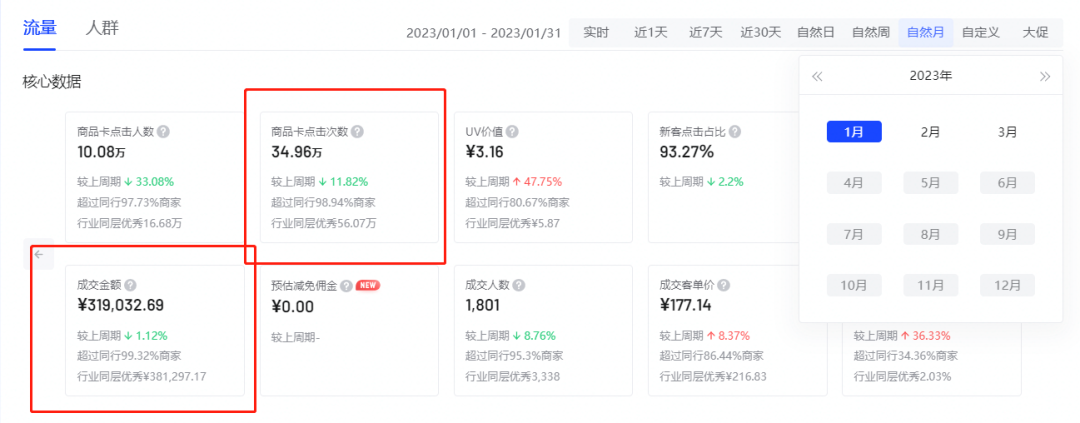
Task: Select the 成交客单价 ¥177.14 card
Action: 738,331
